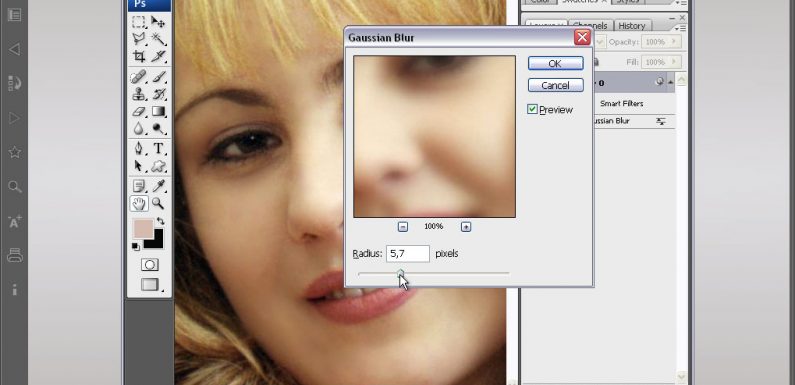Viewport: 795px width, 385px height.
Task: Select the Eraser tool
Action: point(138,111)
